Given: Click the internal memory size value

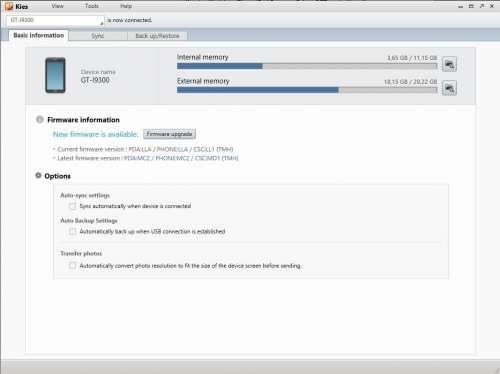Looking at the screenshot, I should [x=412, y=58].
